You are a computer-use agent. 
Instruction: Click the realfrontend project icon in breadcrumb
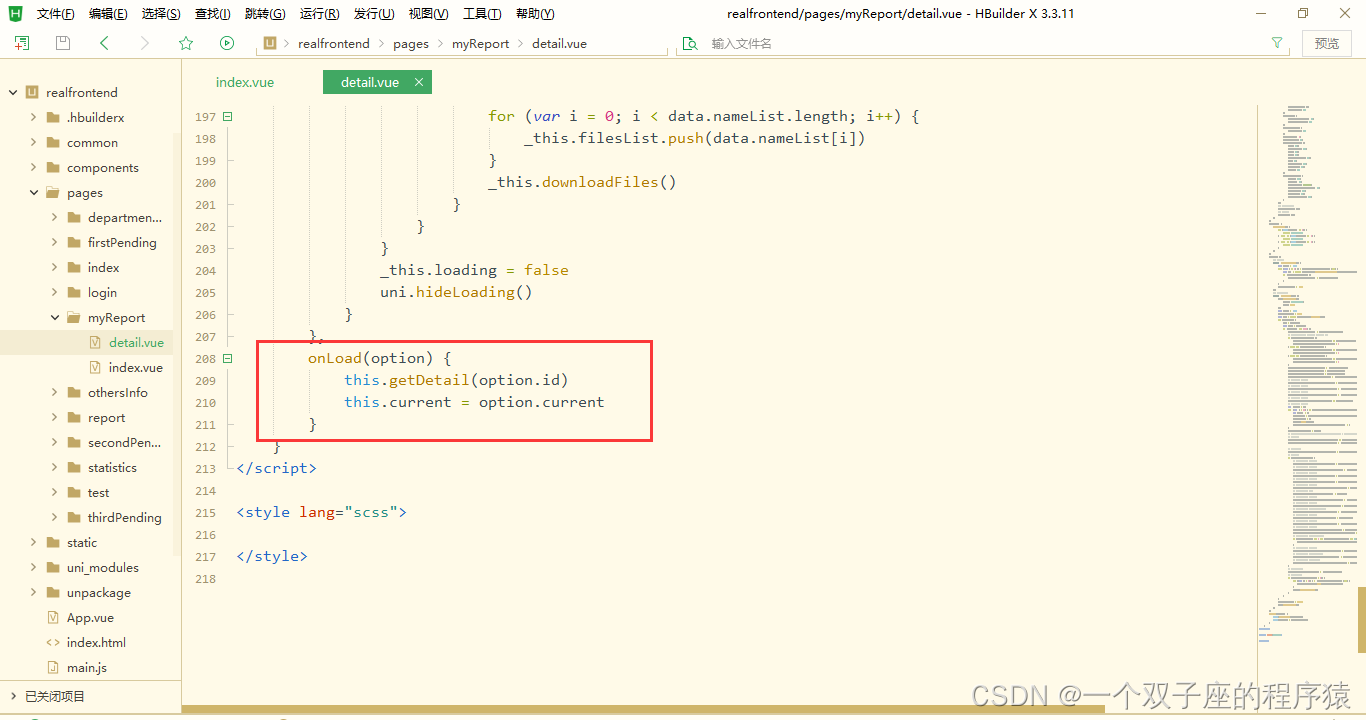point(270,43)
